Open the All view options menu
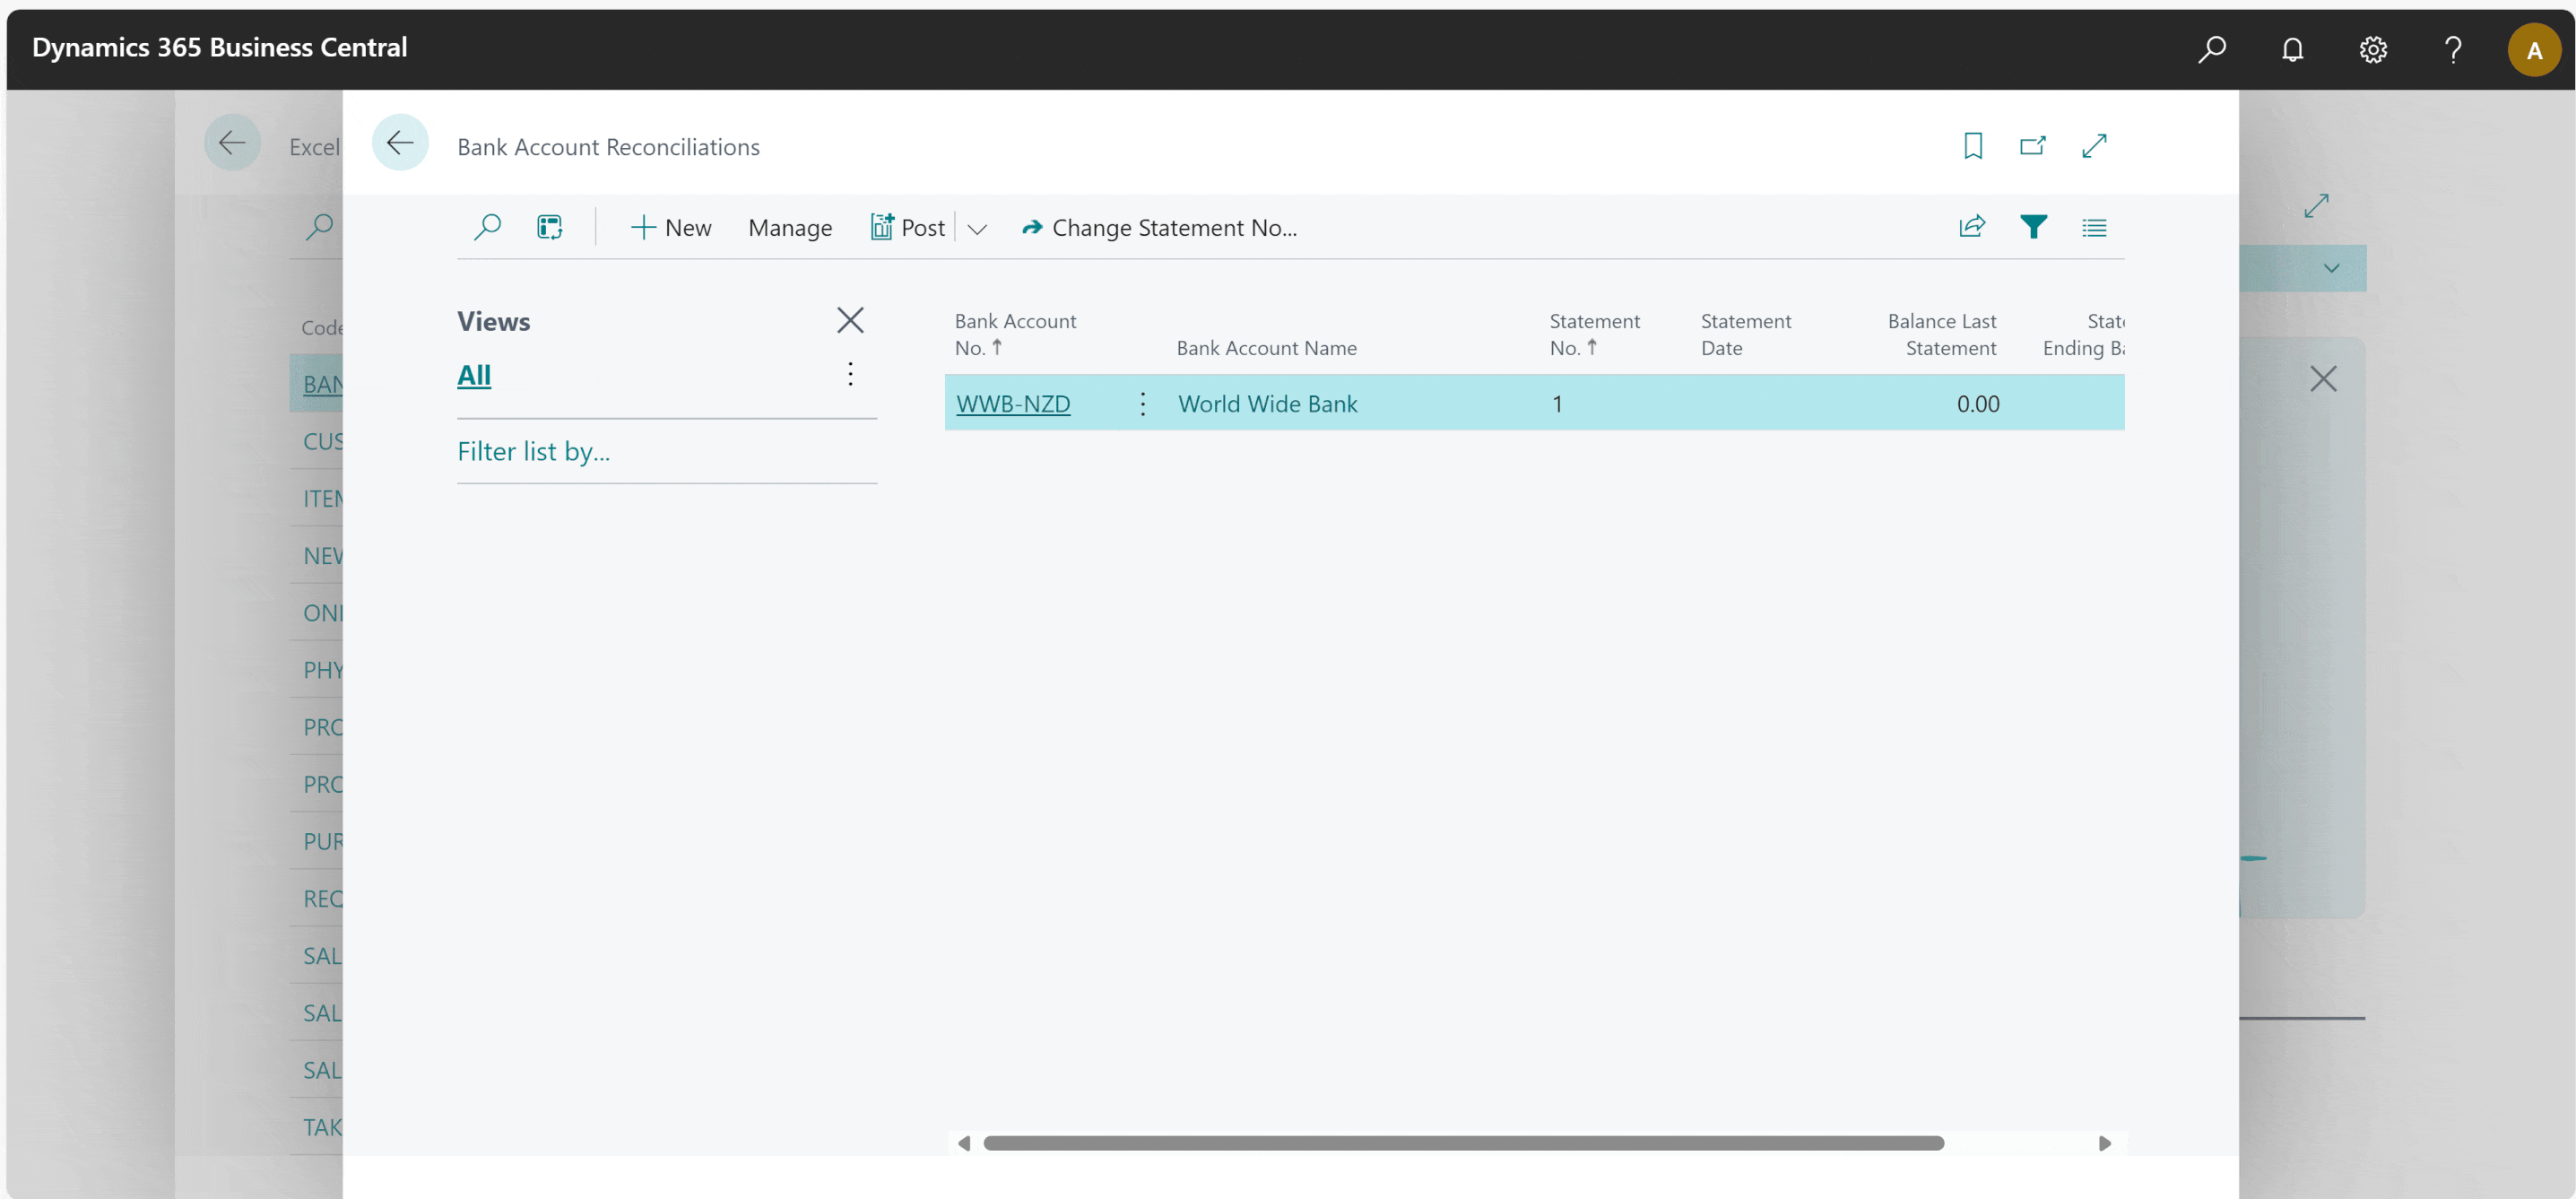The width and height of the screenshot is (2576, 1199). [850, 374]
